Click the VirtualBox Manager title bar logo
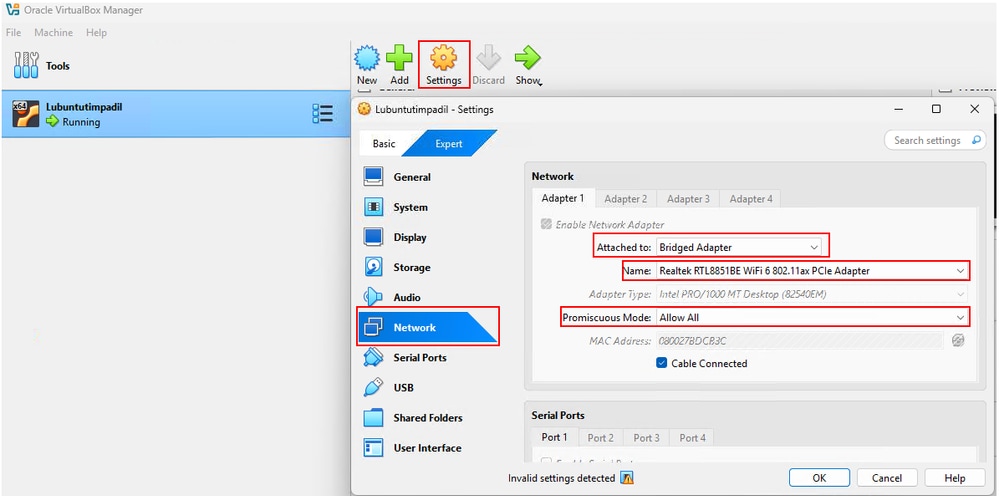Viewport: 999px width, 496px height. coord(12,10)
